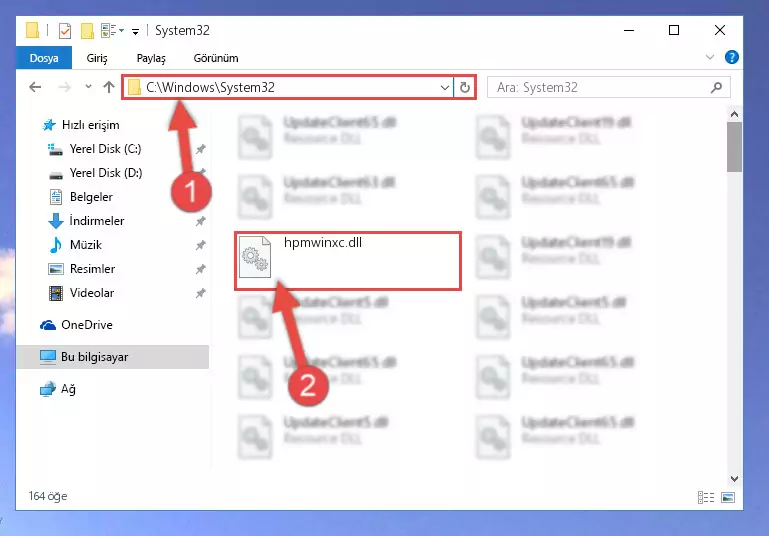Screen dimensions: 769x536
Task: Click pin icon beside Müzik
Action: click(x=201, y=245)
